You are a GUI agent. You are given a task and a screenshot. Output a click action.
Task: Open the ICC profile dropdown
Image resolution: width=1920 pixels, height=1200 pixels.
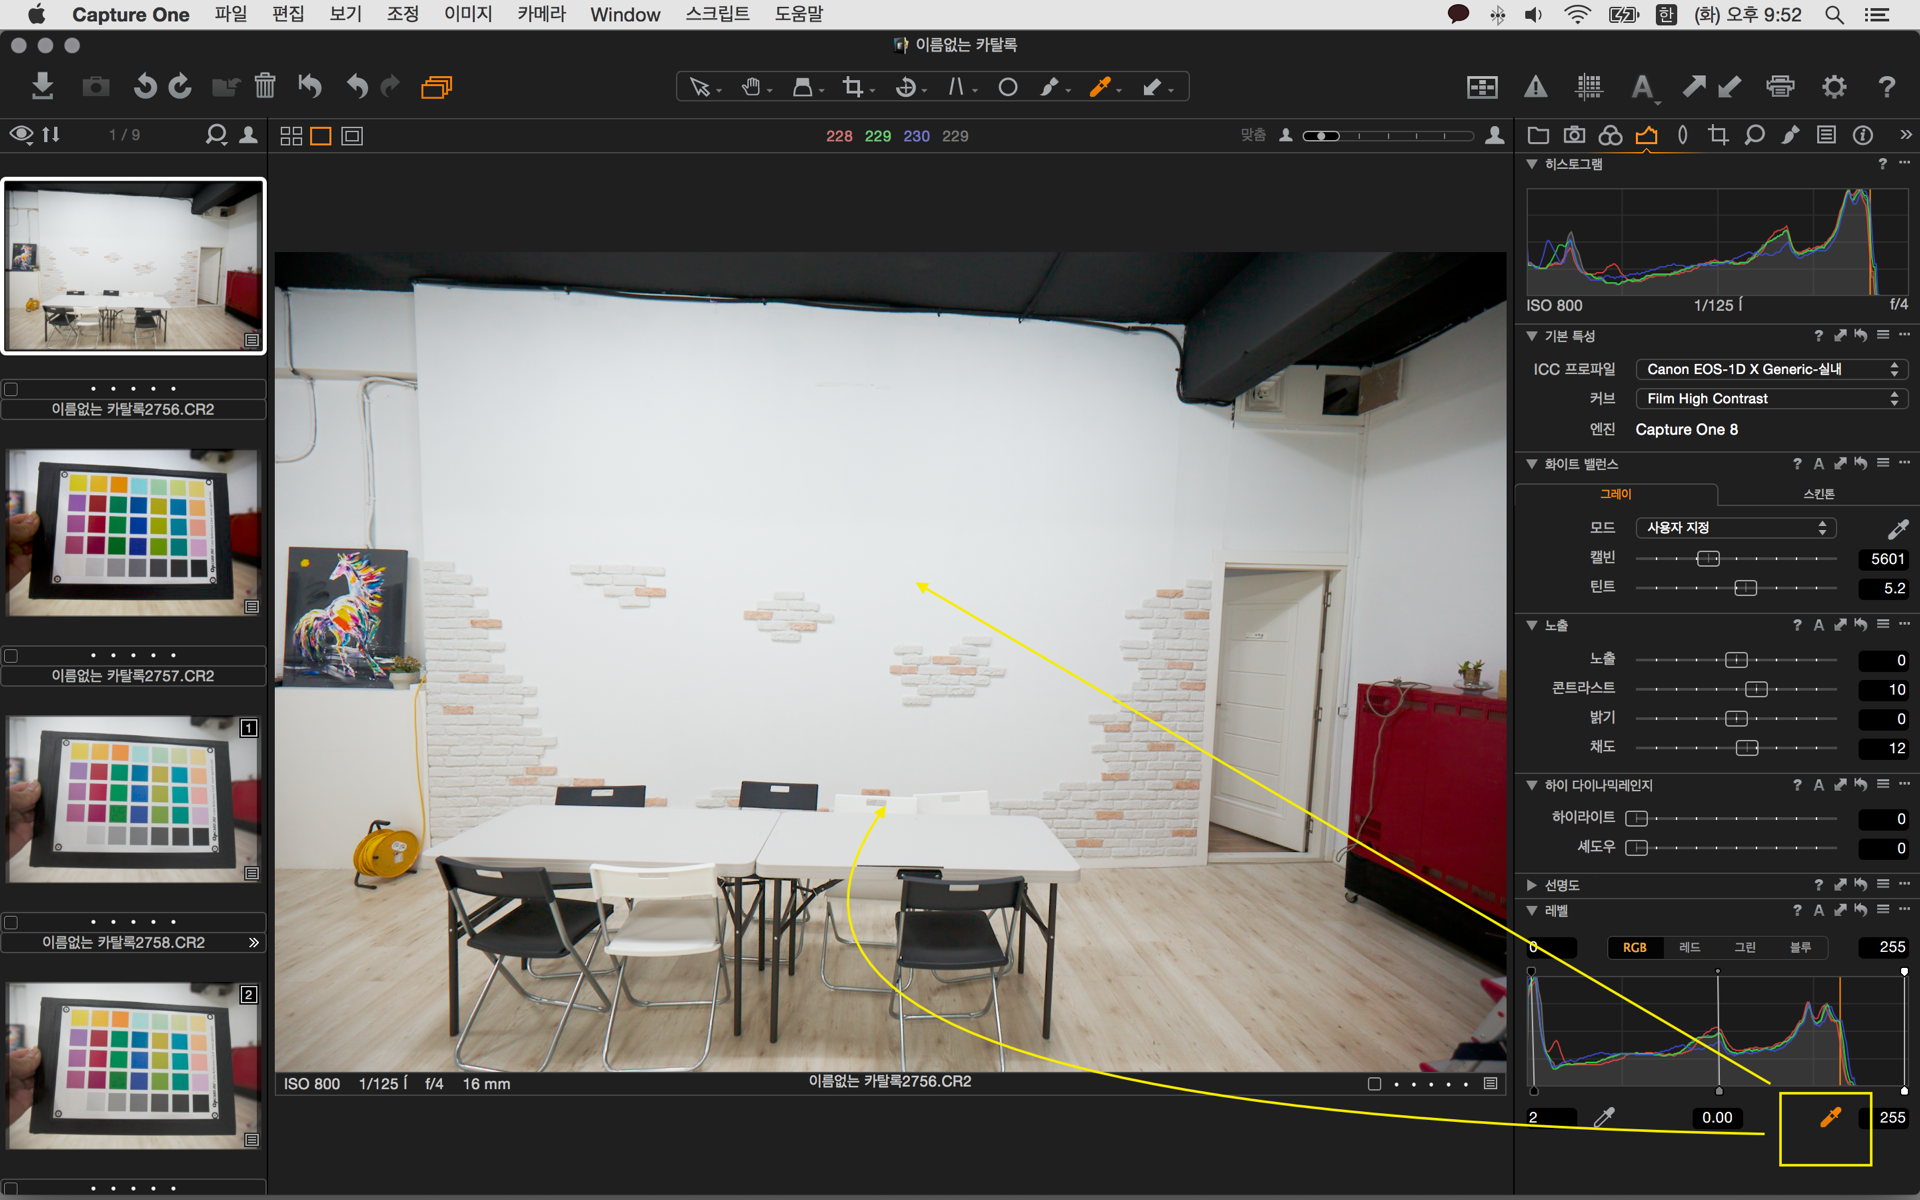[1771, 369]
